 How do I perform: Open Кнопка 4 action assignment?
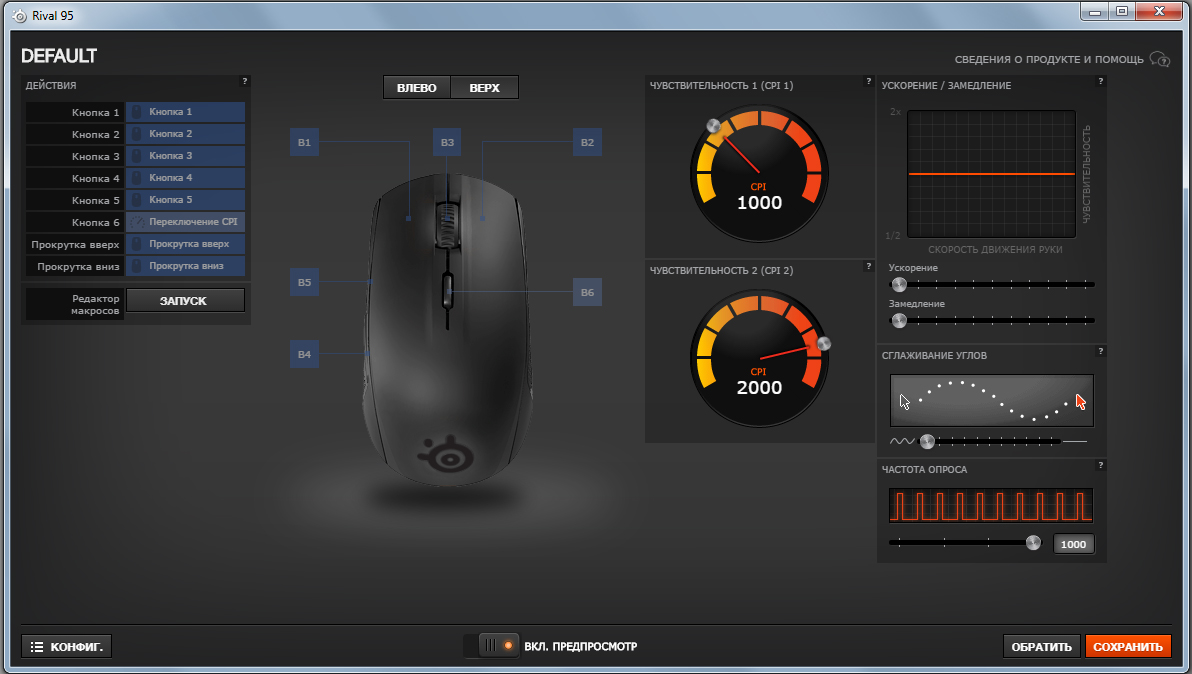coord(185,178)
